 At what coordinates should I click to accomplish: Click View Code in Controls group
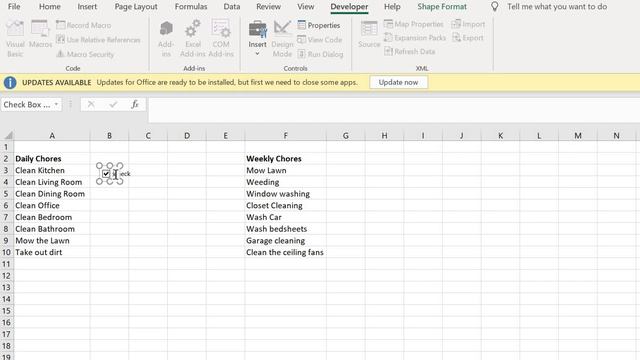tap(320, 40)
